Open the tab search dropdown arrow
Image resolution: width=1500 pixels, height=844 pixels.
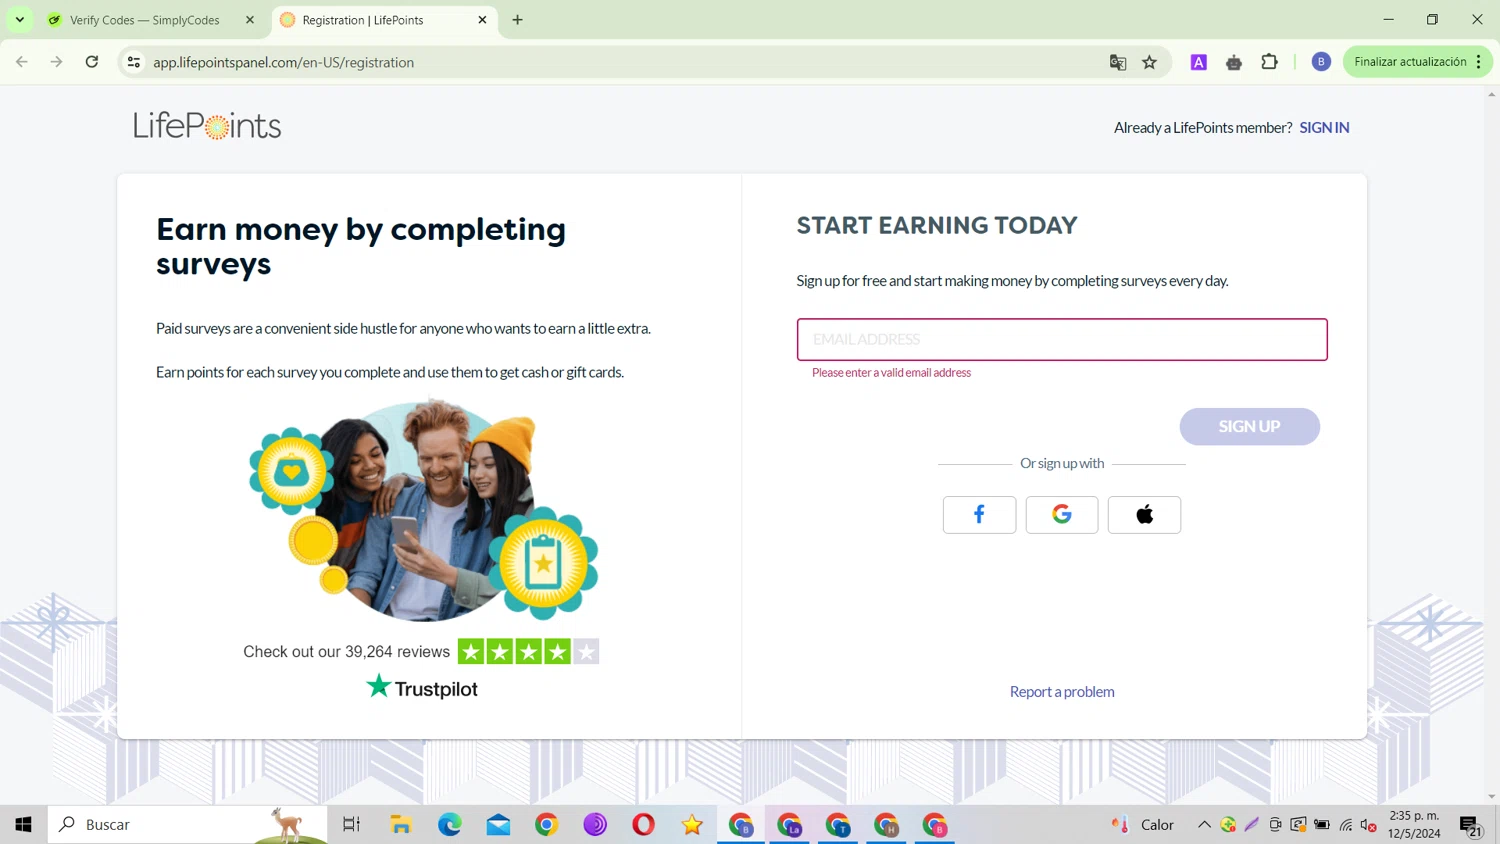pos(20,20)
